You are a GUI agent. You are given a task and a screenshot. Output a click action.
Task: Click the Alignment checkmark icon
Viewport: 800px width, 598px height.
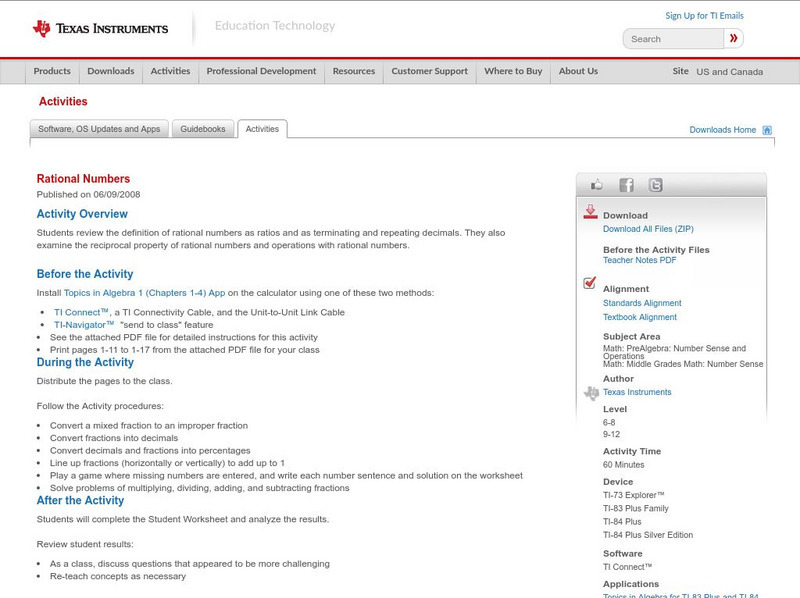[589, 283]
